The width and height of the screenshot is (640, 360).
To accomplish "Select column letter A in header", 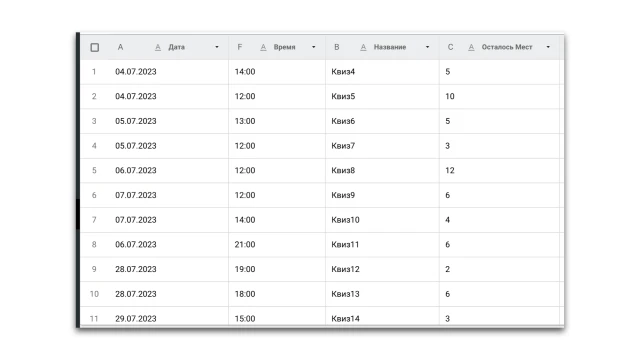I will coord(120,47).
